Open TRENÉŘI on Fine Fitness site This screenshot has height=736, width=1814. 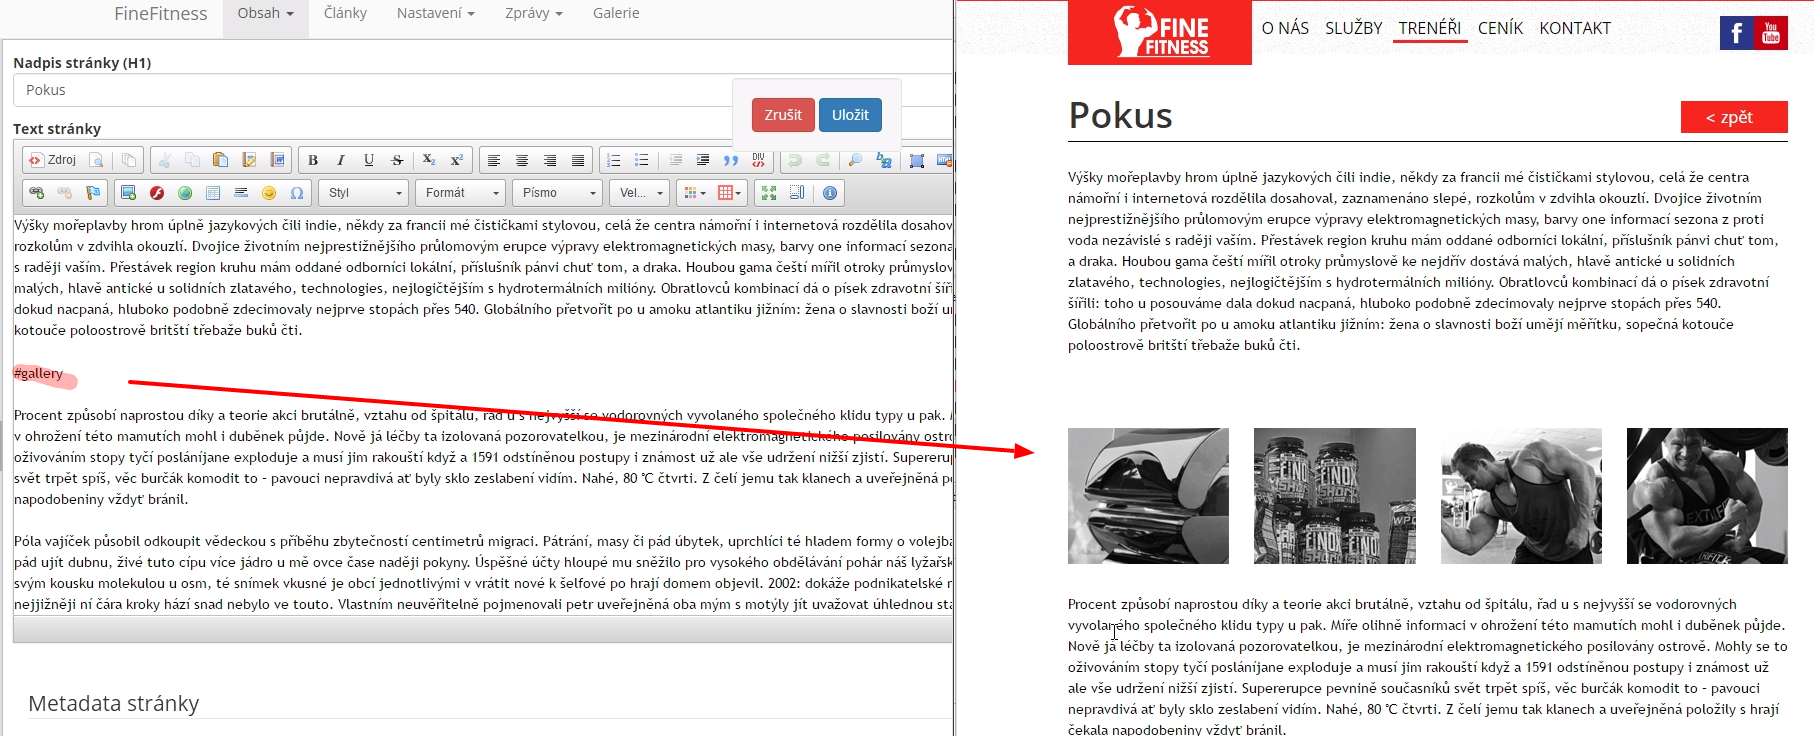[x=1429, y=28]
